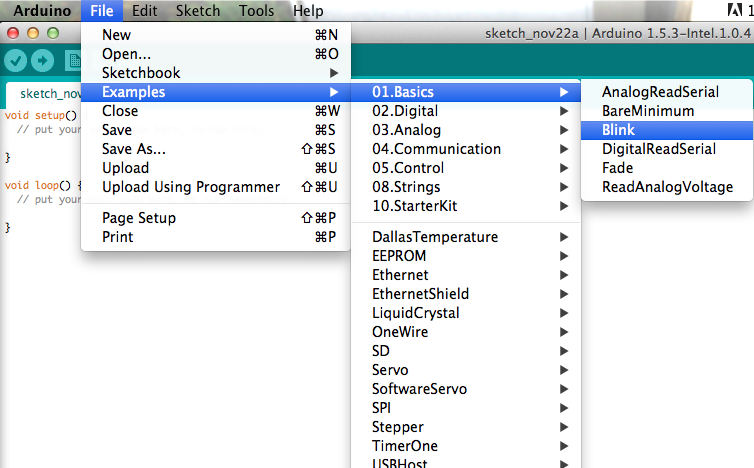The width and height of the screenshot is (754, 468).
Task: Choose Close from the File menu
Action: coord(216,111)
